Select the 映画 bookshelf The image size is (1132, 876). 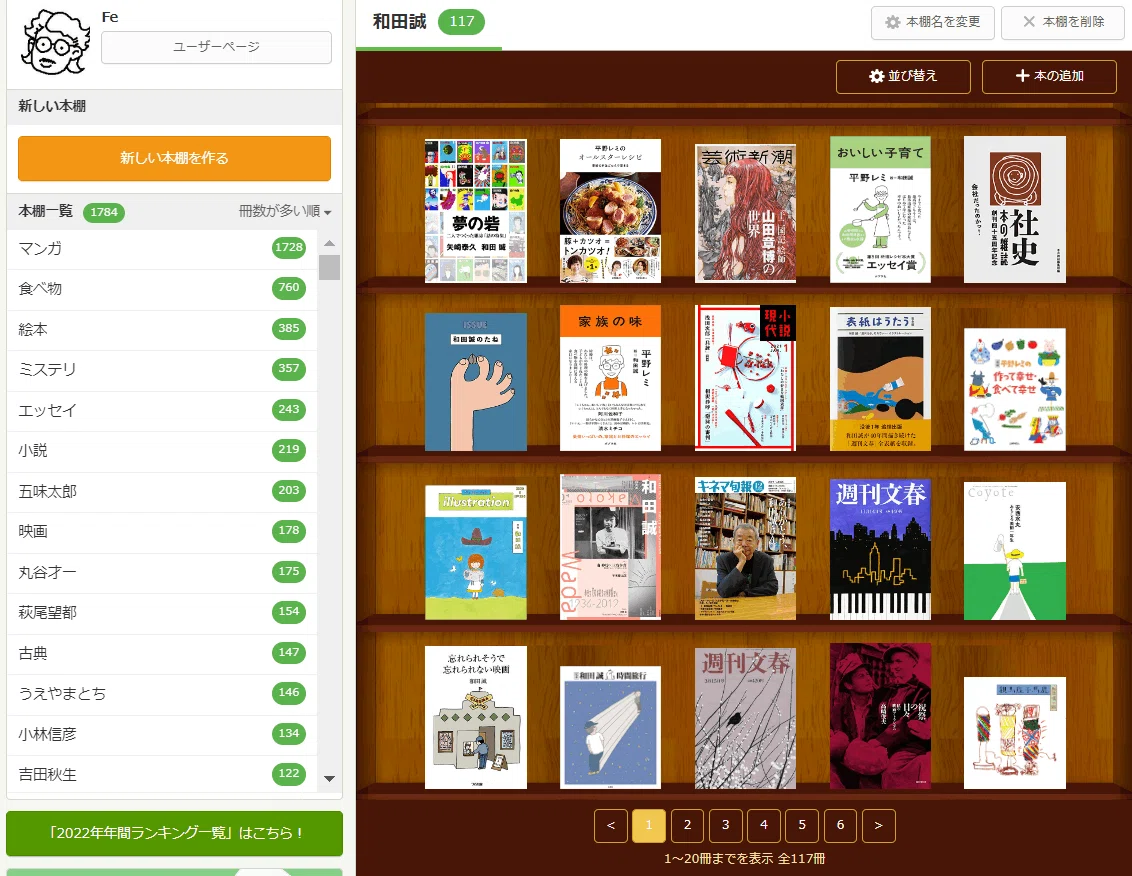[x=162, y=532]
